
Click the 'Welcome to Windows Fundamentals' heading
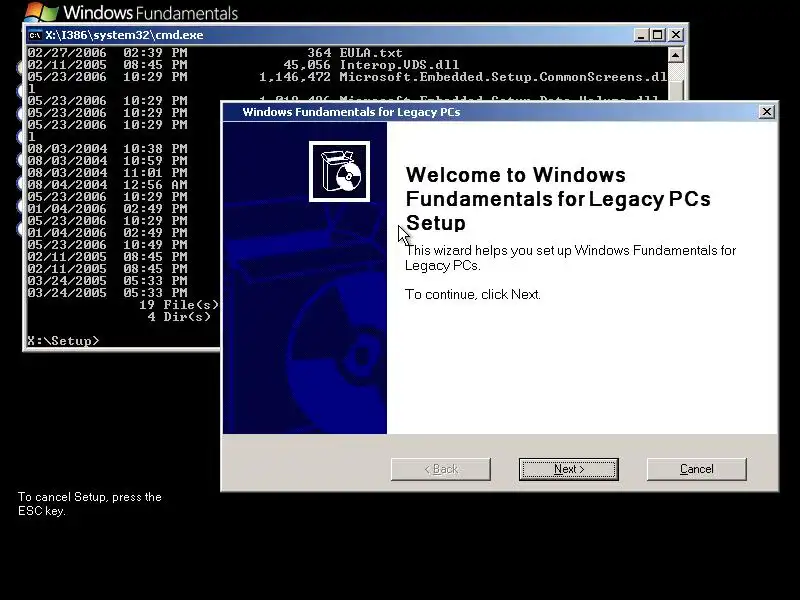558,199
